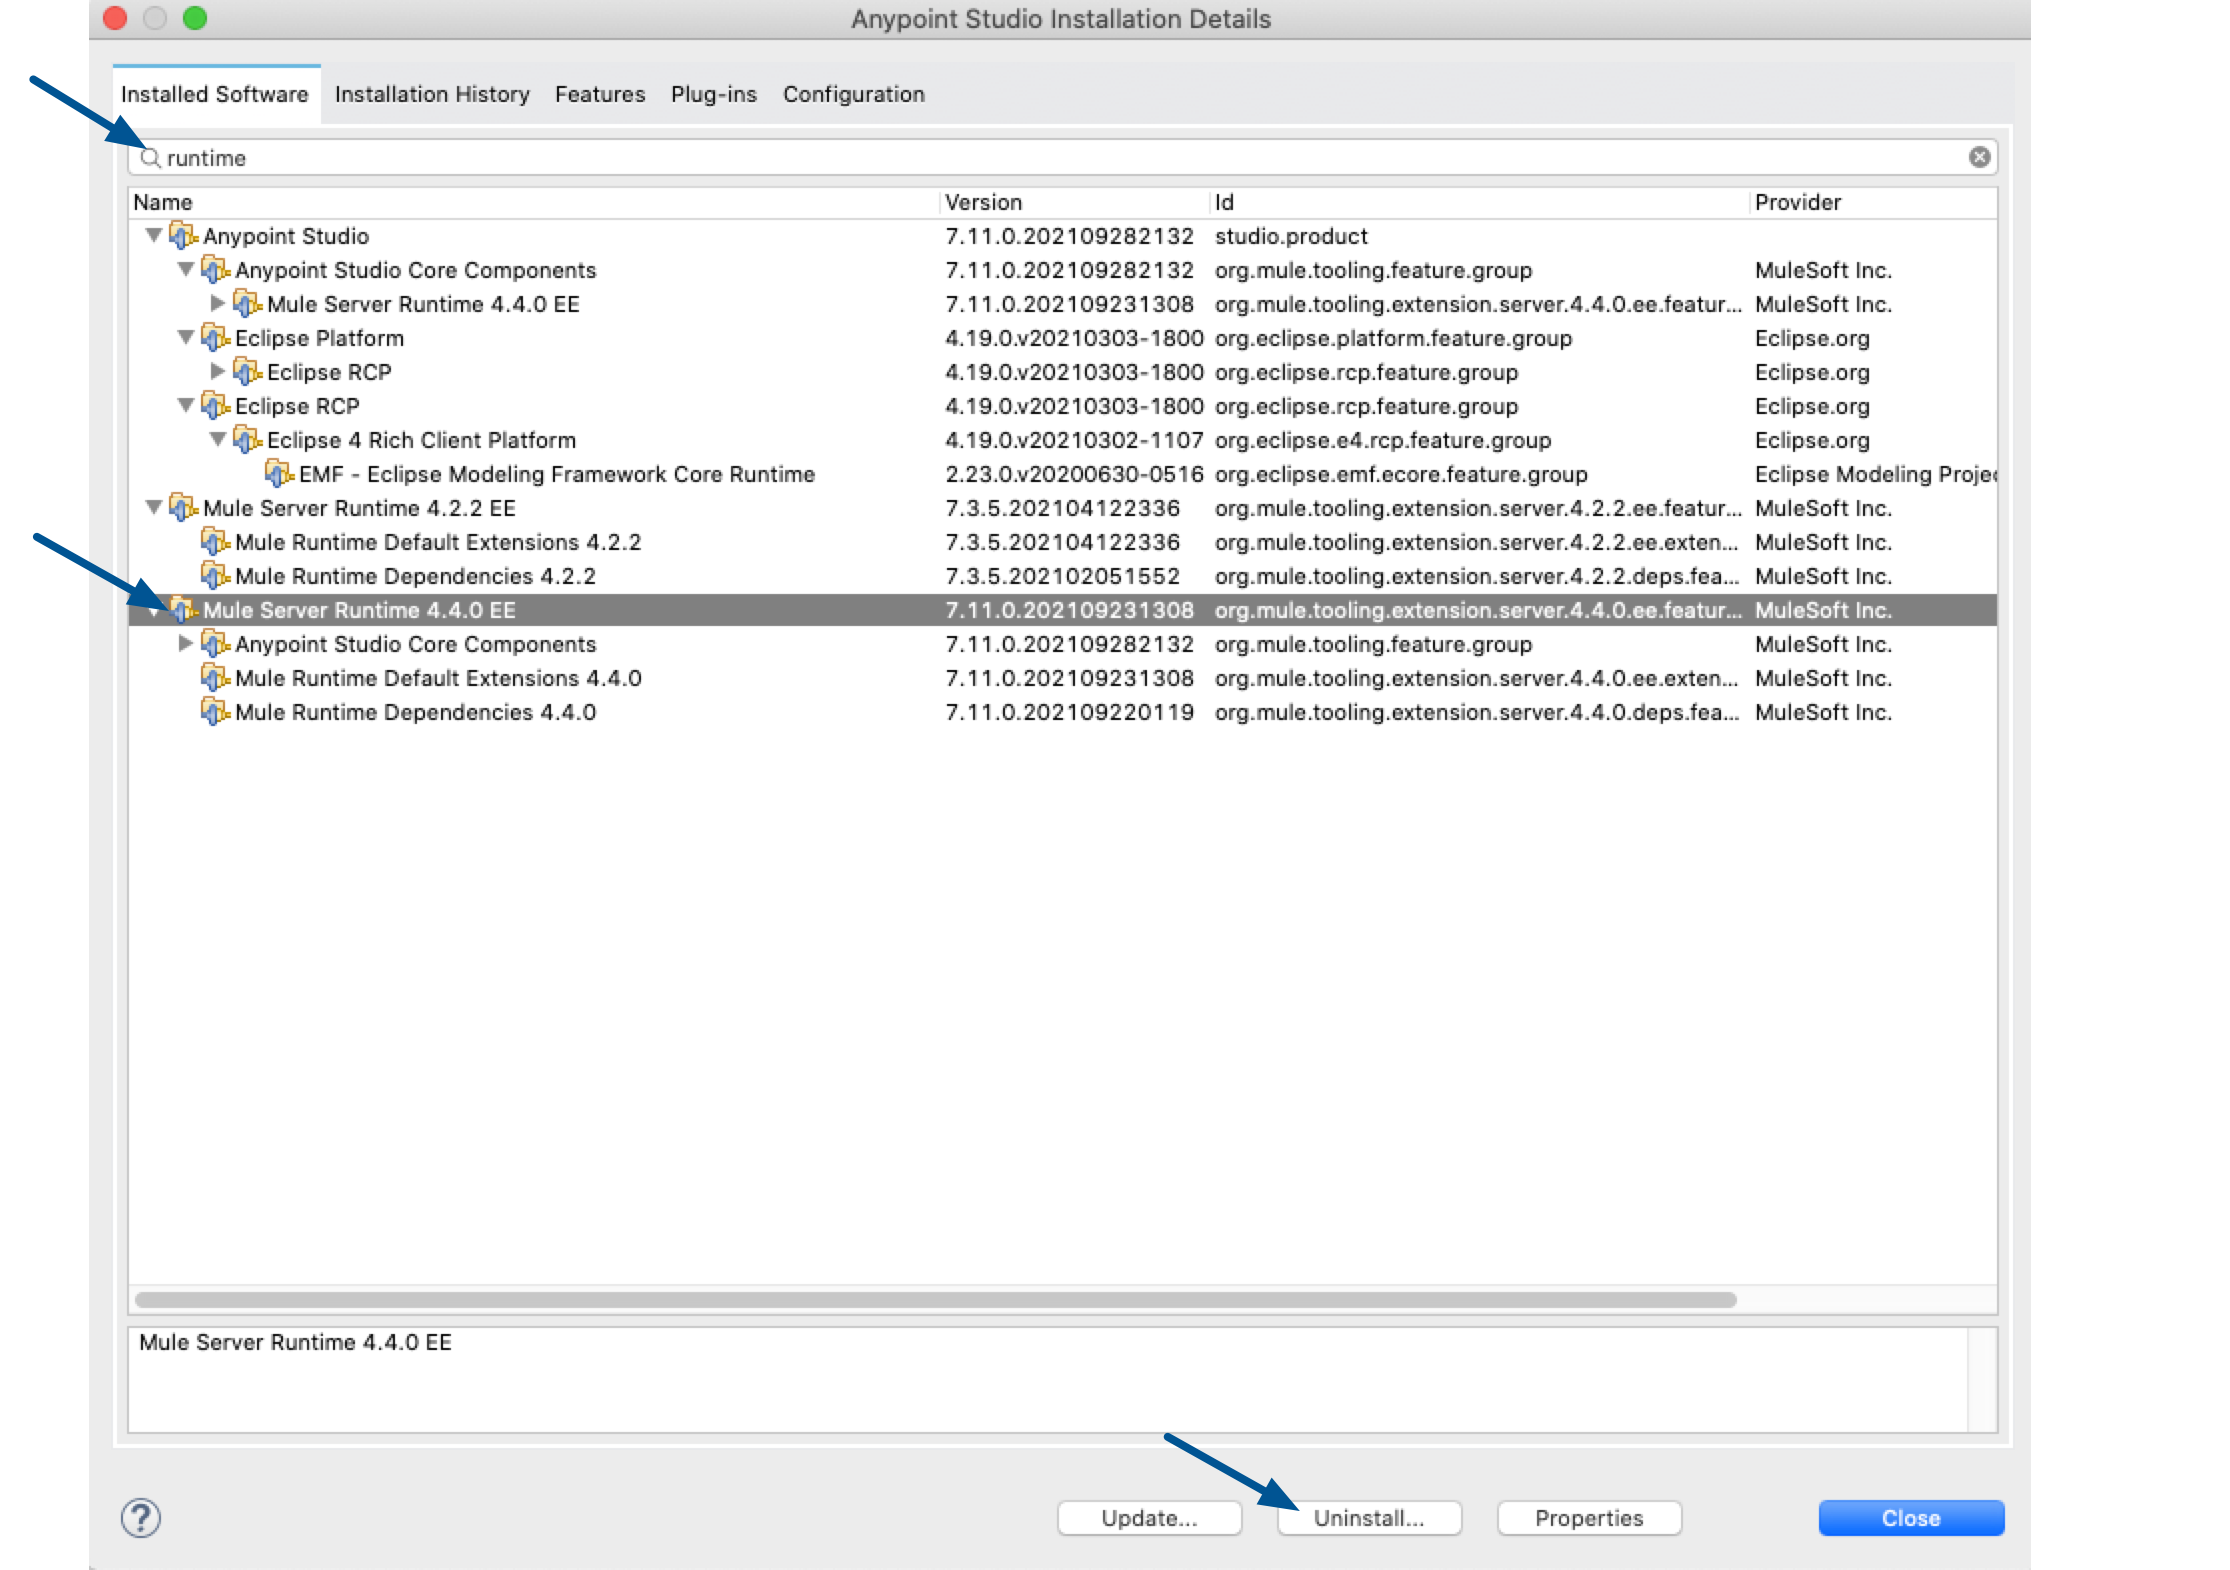This screenshot has width=2230, height=1570.
Task: Collapse the Eclipse RCP node
Action: (185, 406)
